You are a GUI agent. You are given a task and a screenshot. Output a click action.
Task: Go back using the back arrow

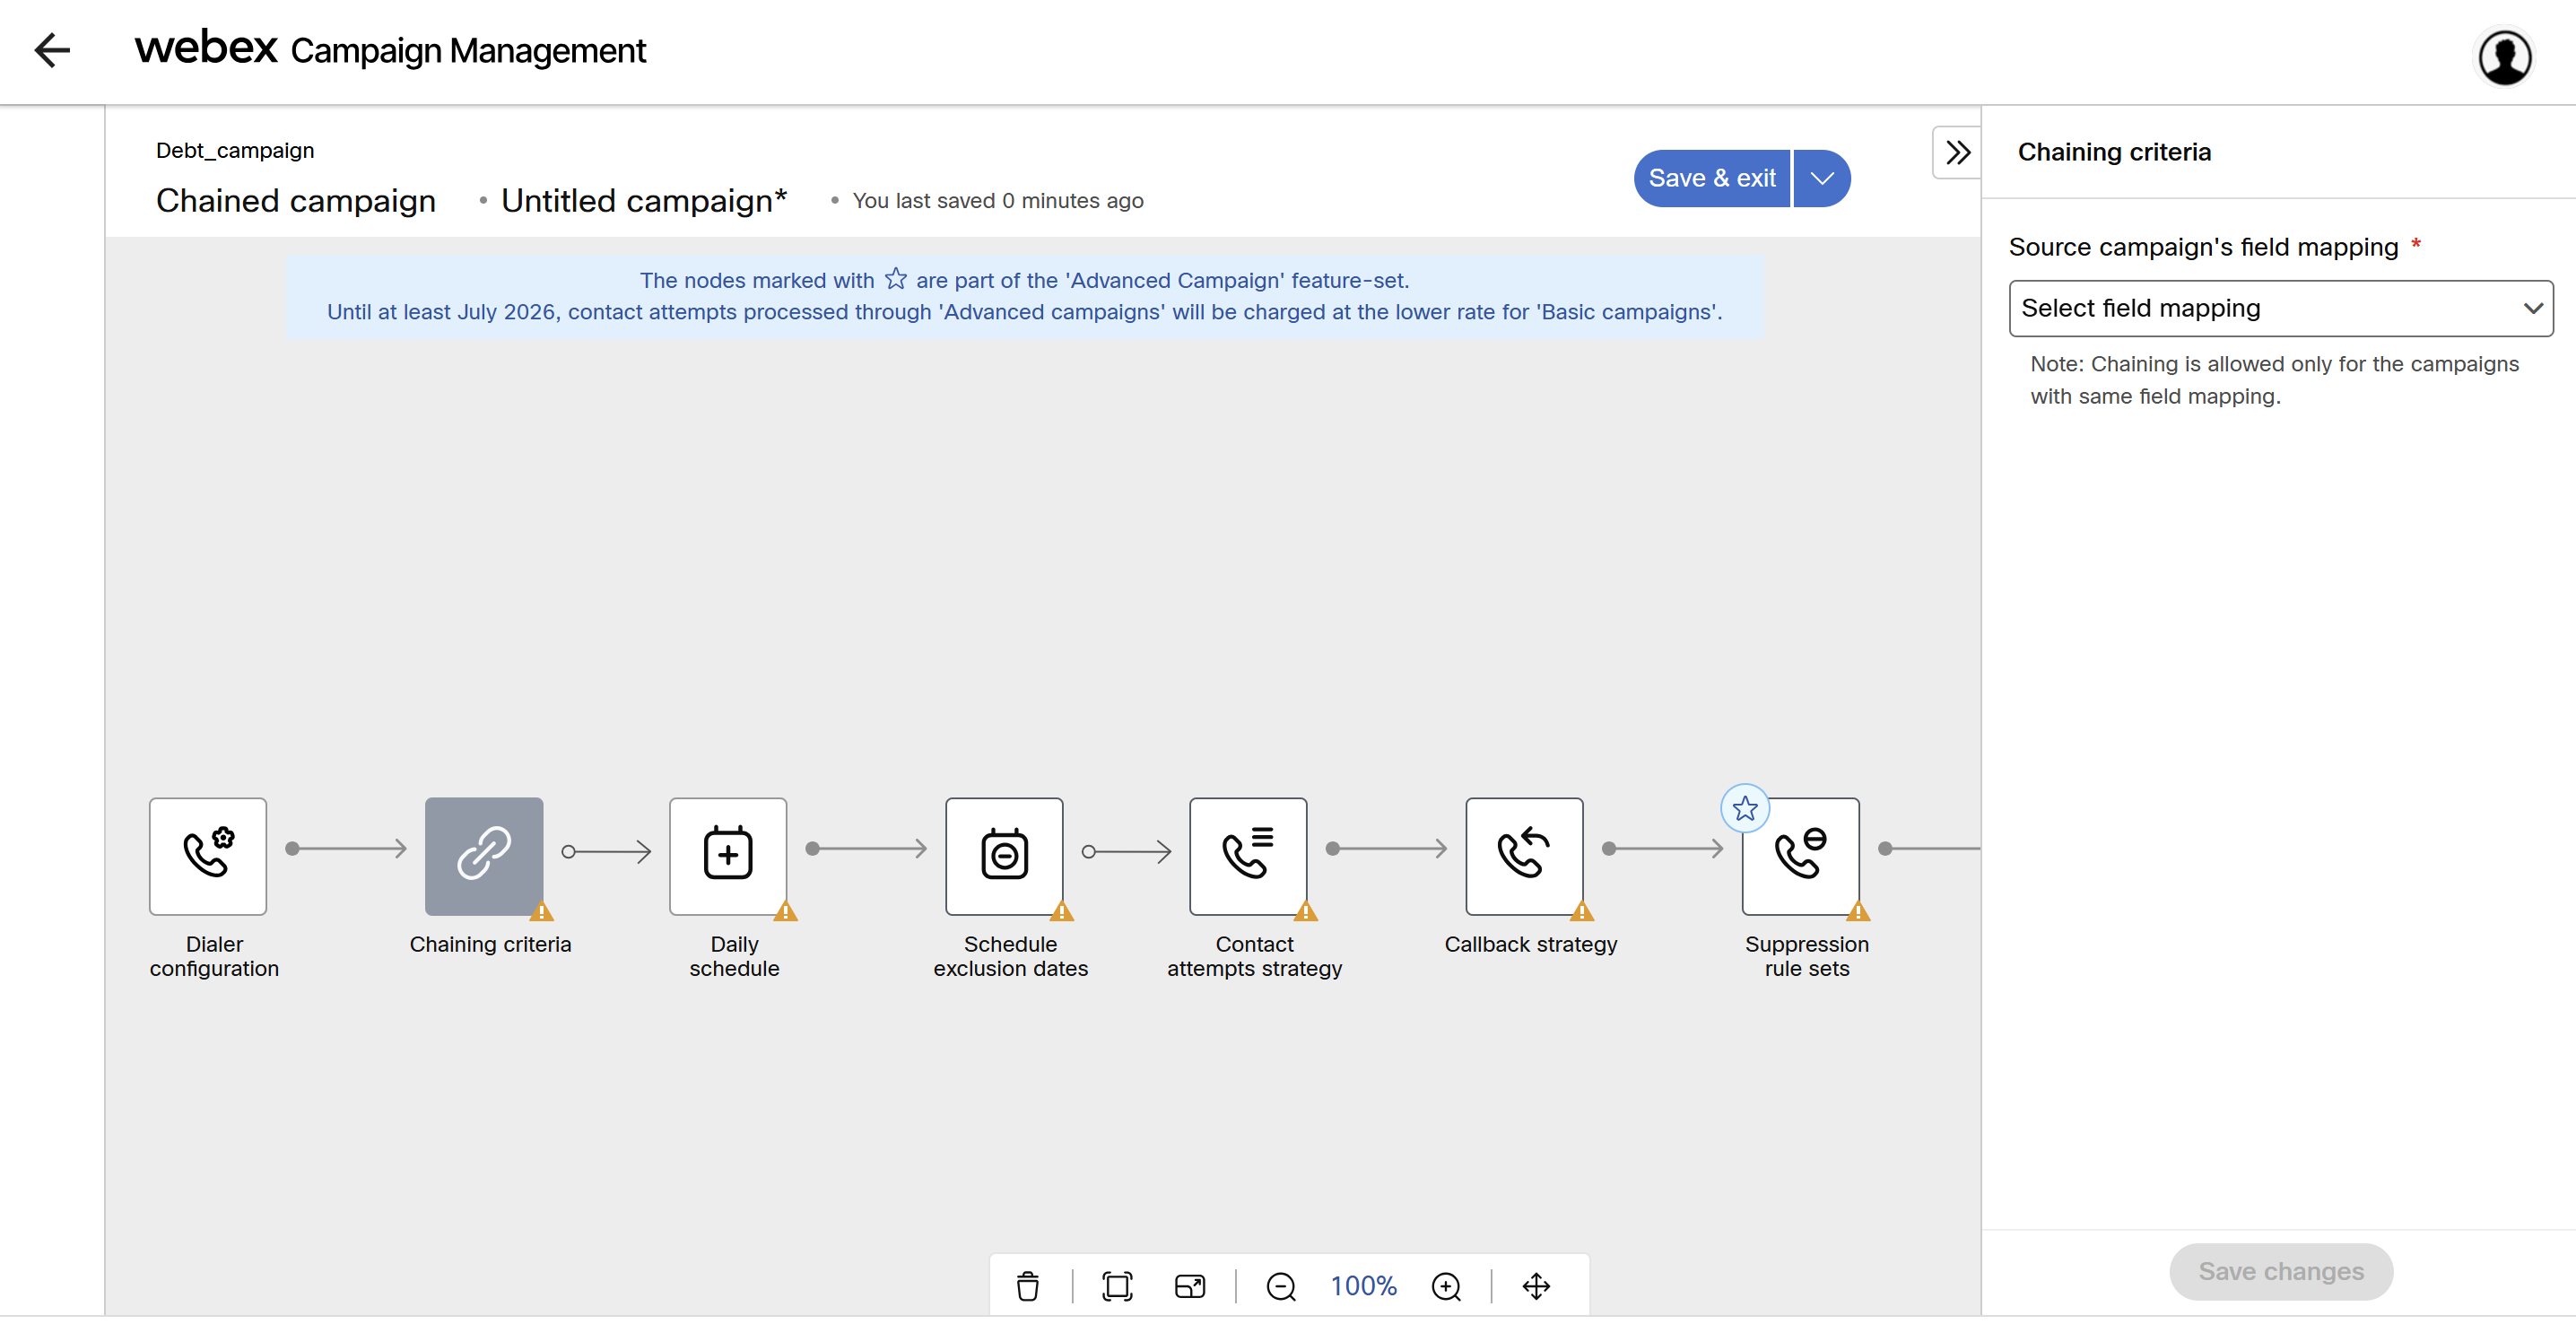click(52, 50)
